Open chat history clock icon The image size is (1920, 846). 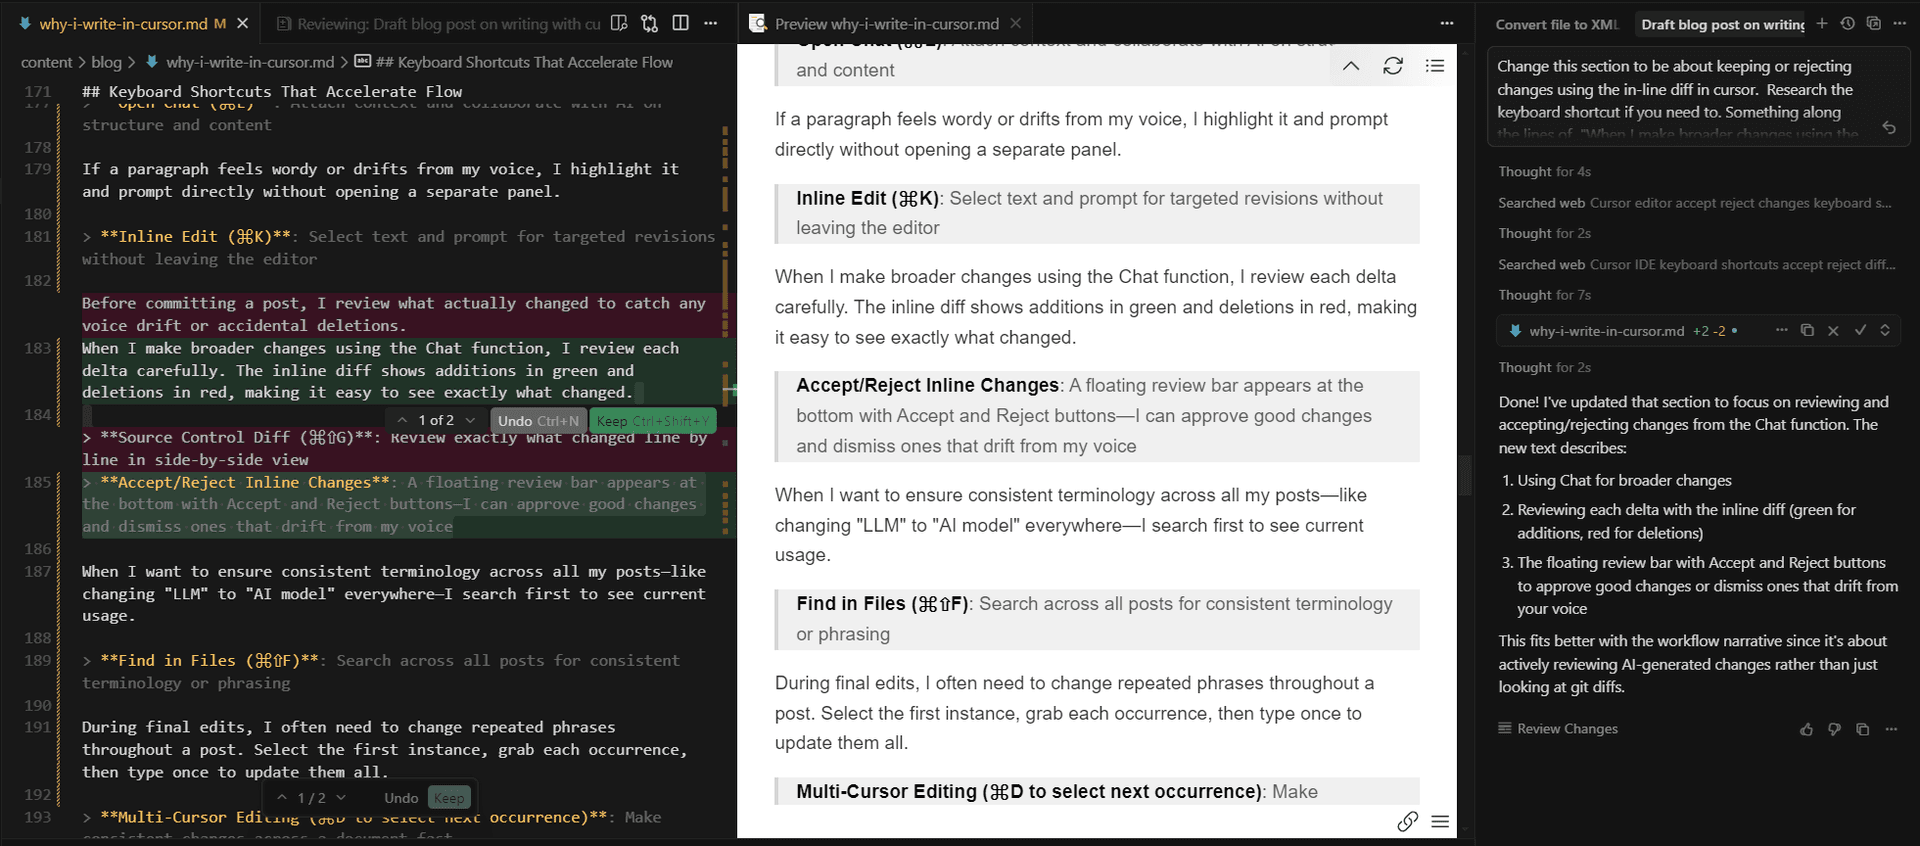pyautogui.click(x=1847, y=23)
